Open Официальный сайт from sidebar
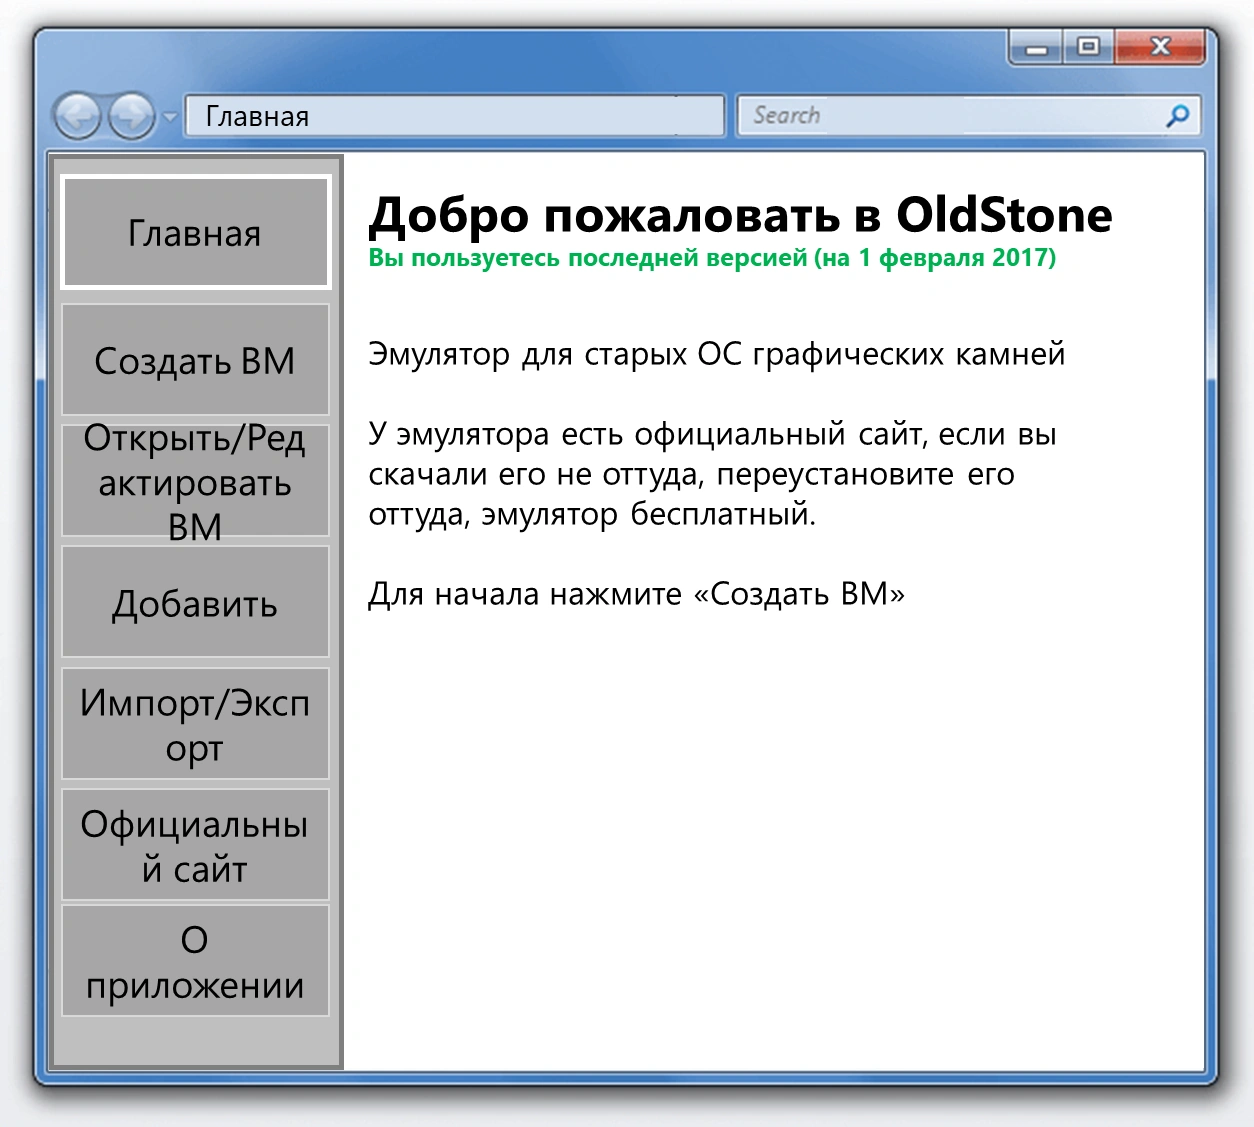Screen dimensions: 1254x1127 [x=195, y=845]
